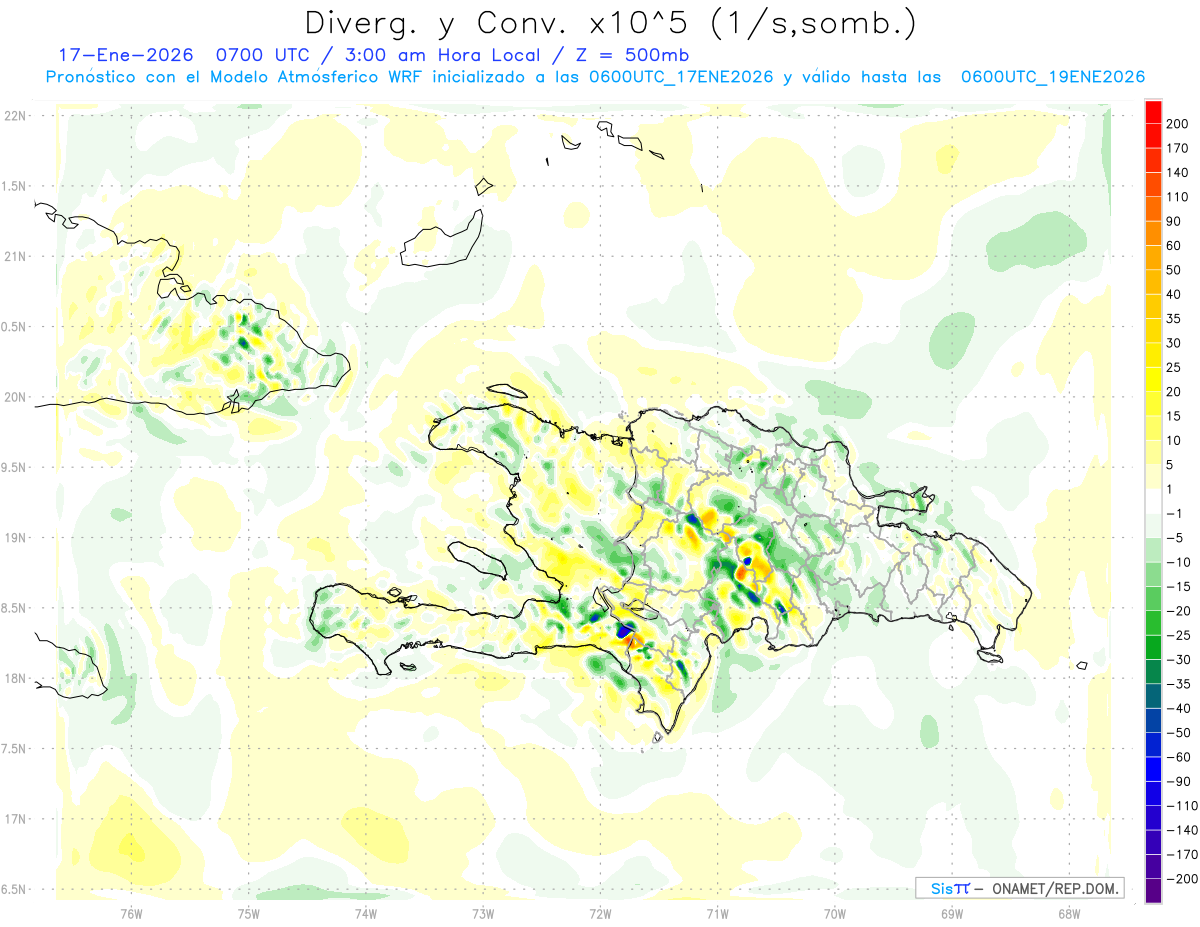Click the '-35' colorbar value
This screenshot has width=1200, height=927.
[x=1178, y=684]
